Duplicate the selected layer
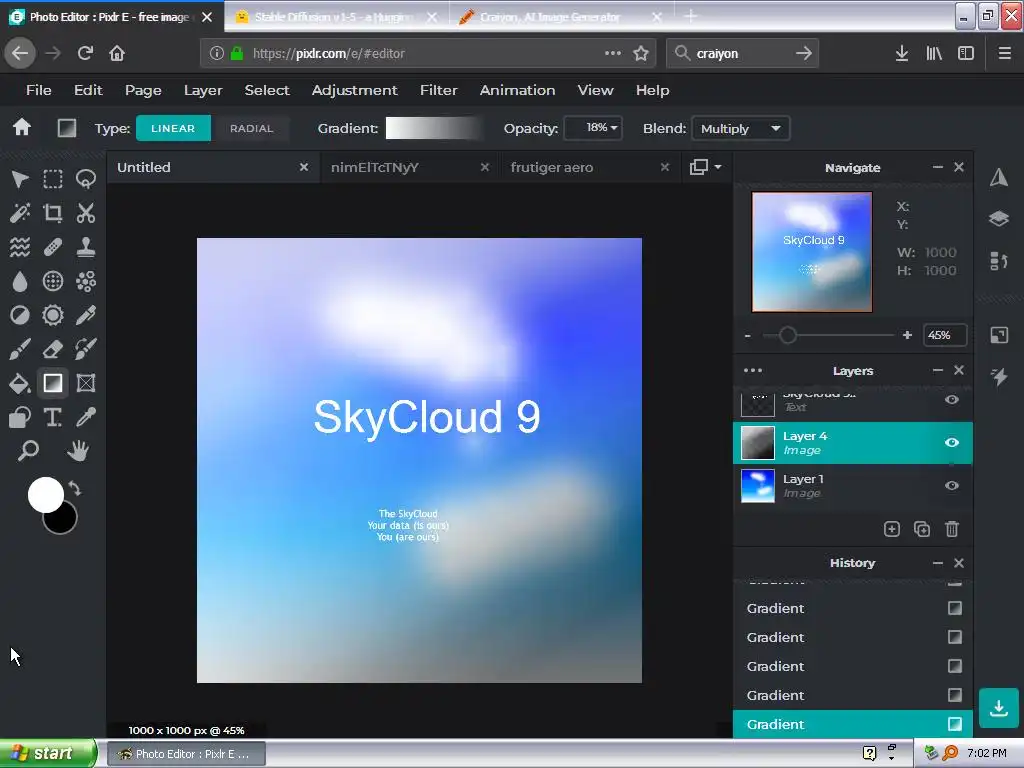This screenshot has width=1024, height=768. [x=922, y=529]
